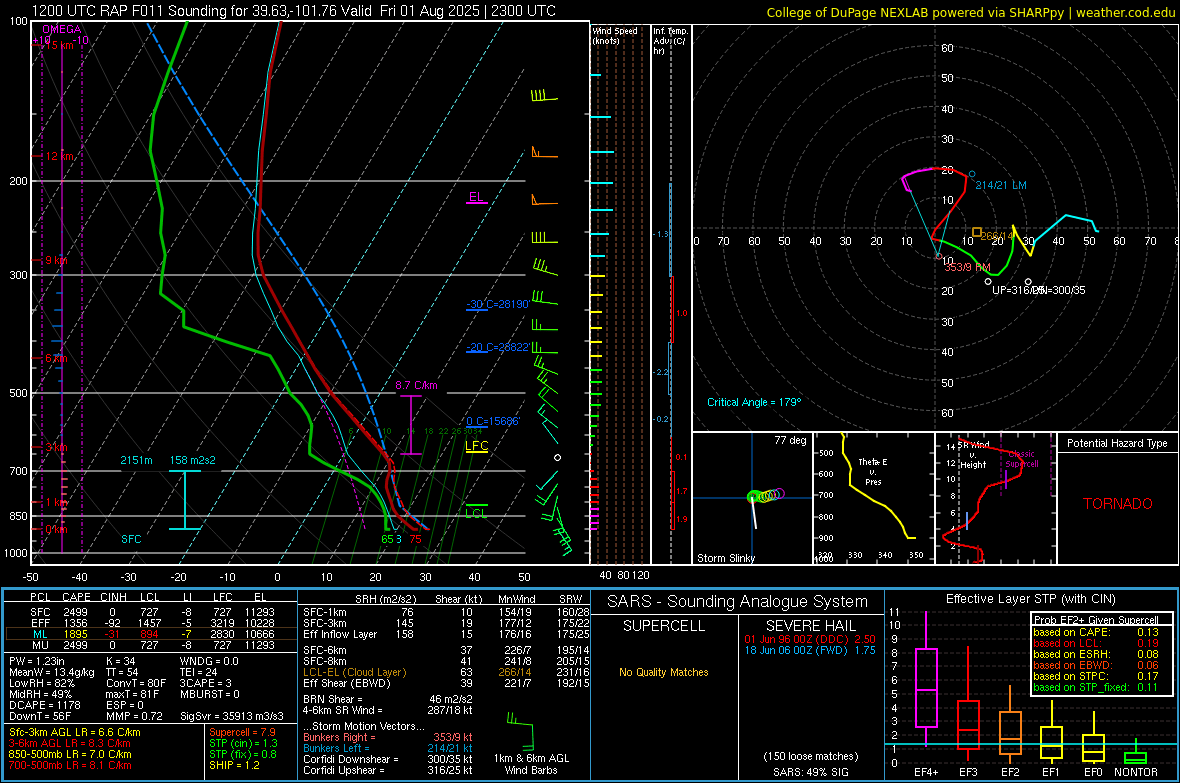The width and height of the screenshot is (1180, 783).
Task: Click the 'DCAPE = 1178' value
Action: 44,705
